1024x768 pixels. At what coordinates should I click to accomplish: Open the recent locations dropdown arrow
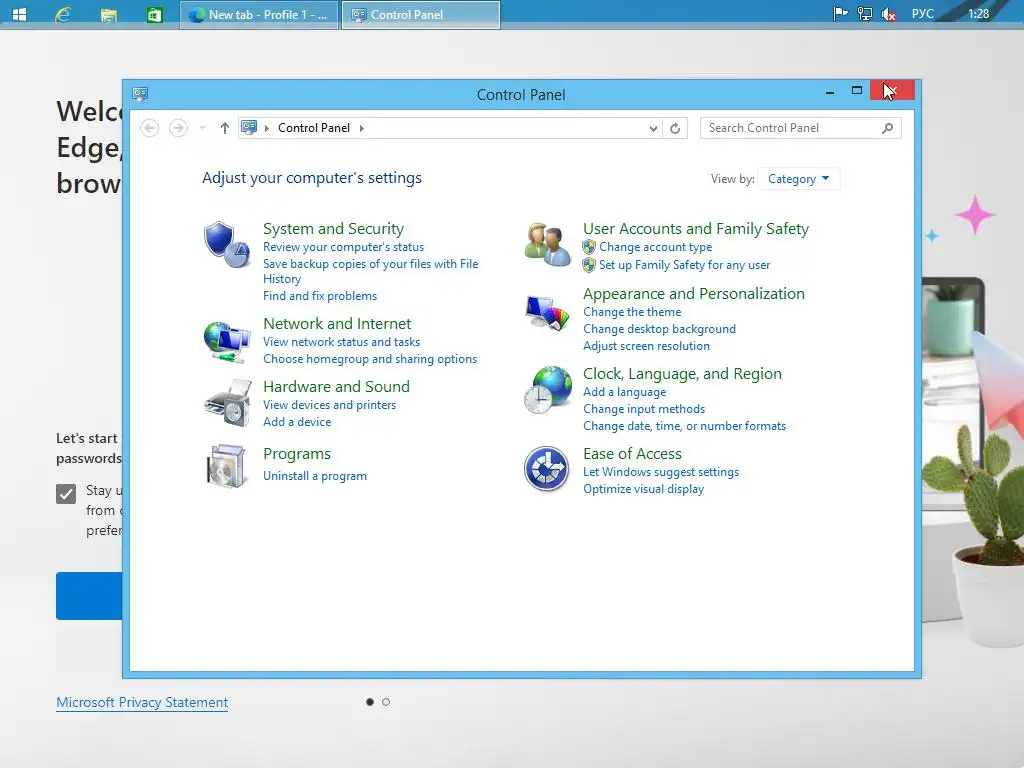(202, 128)
